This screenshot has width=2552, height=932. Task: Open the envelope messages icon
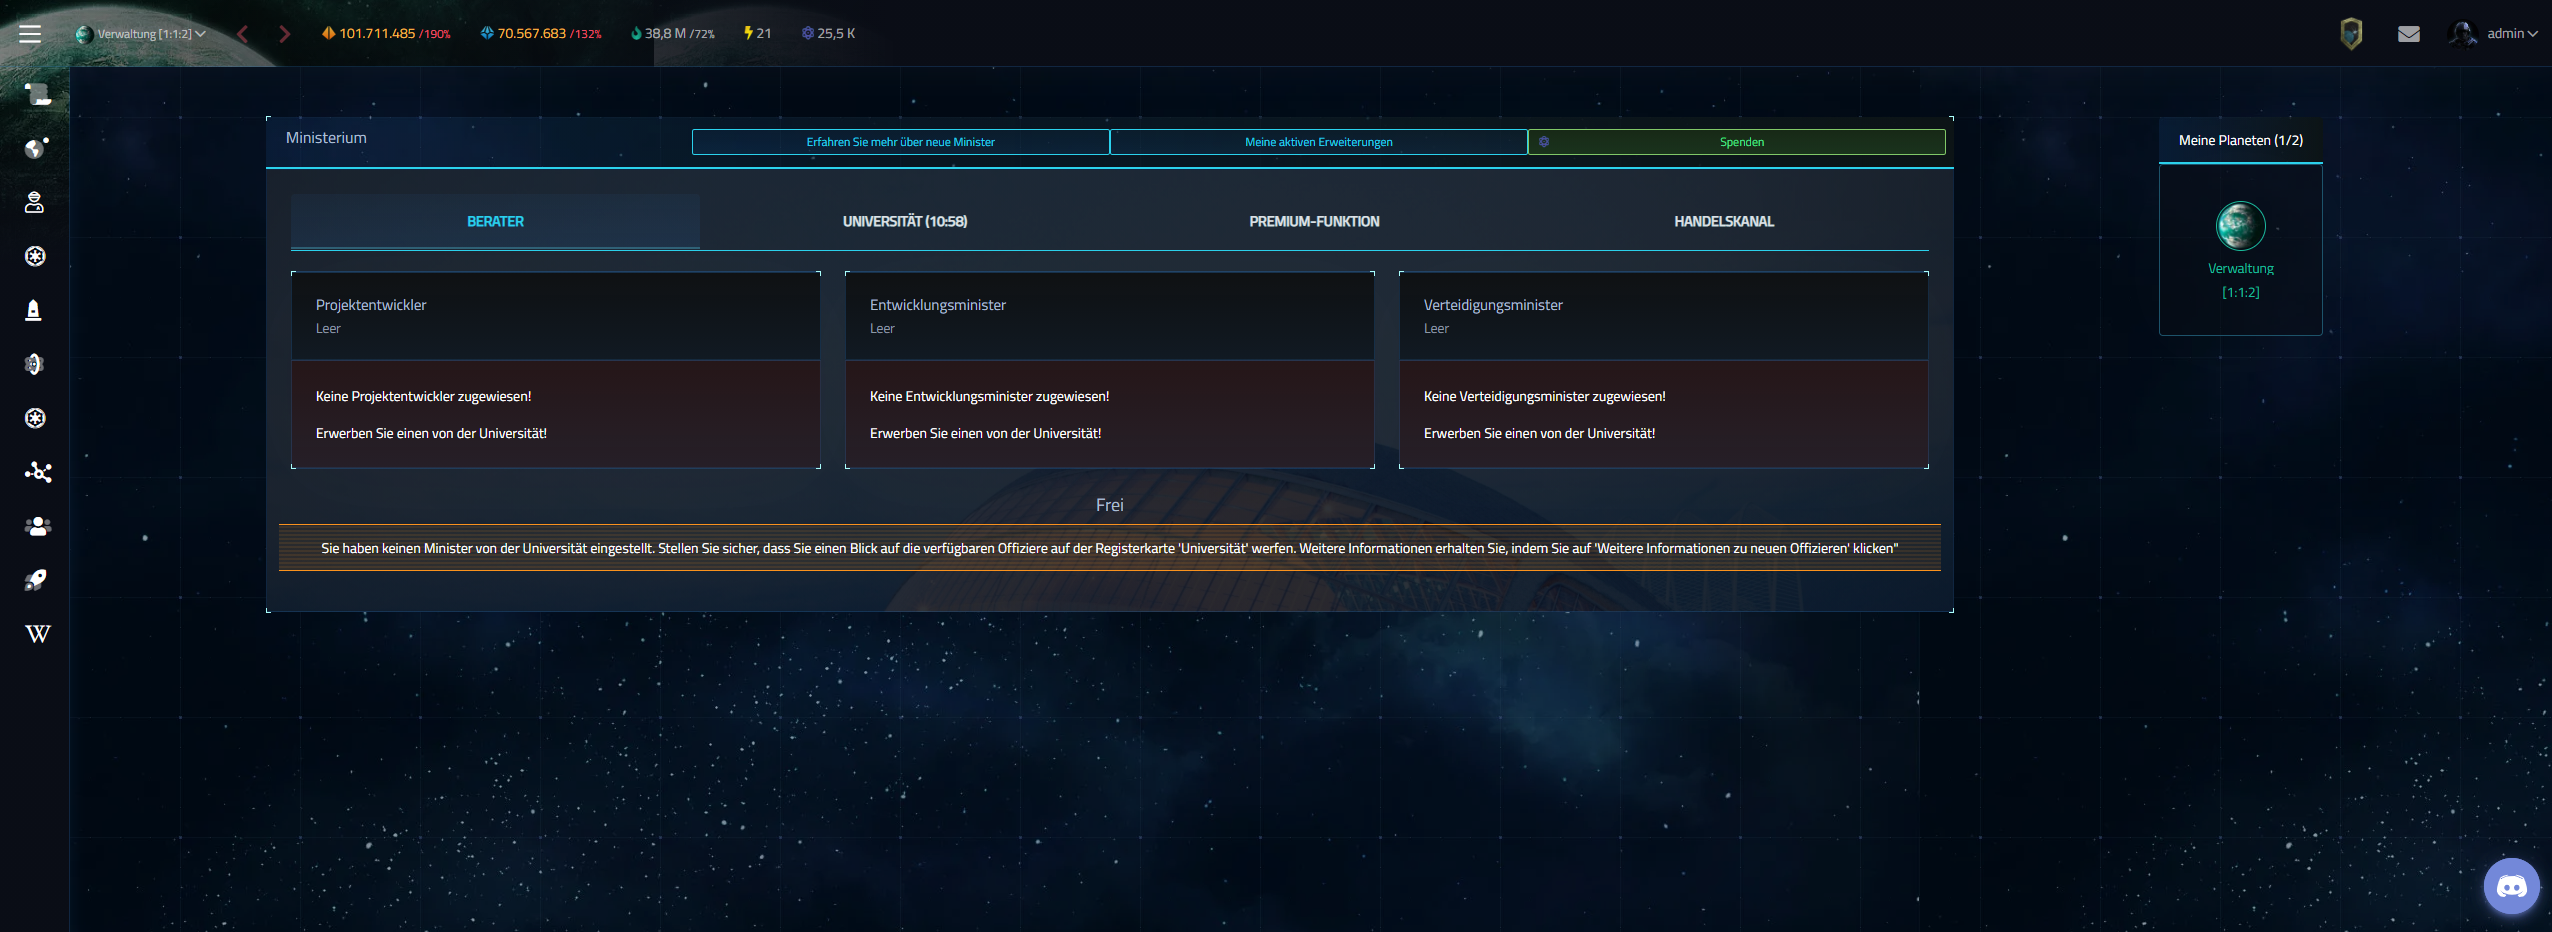pyautogui.click(x=2408, y=34)
